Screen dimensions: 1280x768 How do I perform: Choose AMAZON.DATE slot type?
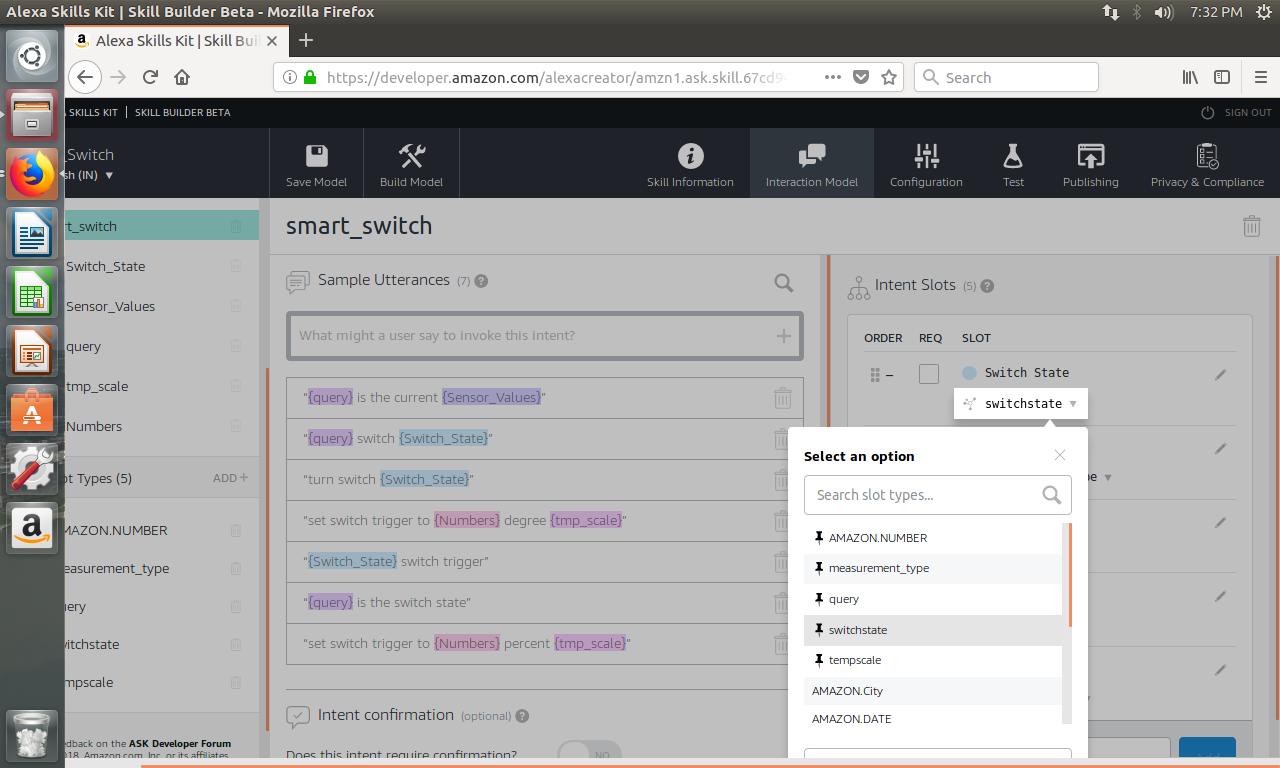click(x=933, y=719)
